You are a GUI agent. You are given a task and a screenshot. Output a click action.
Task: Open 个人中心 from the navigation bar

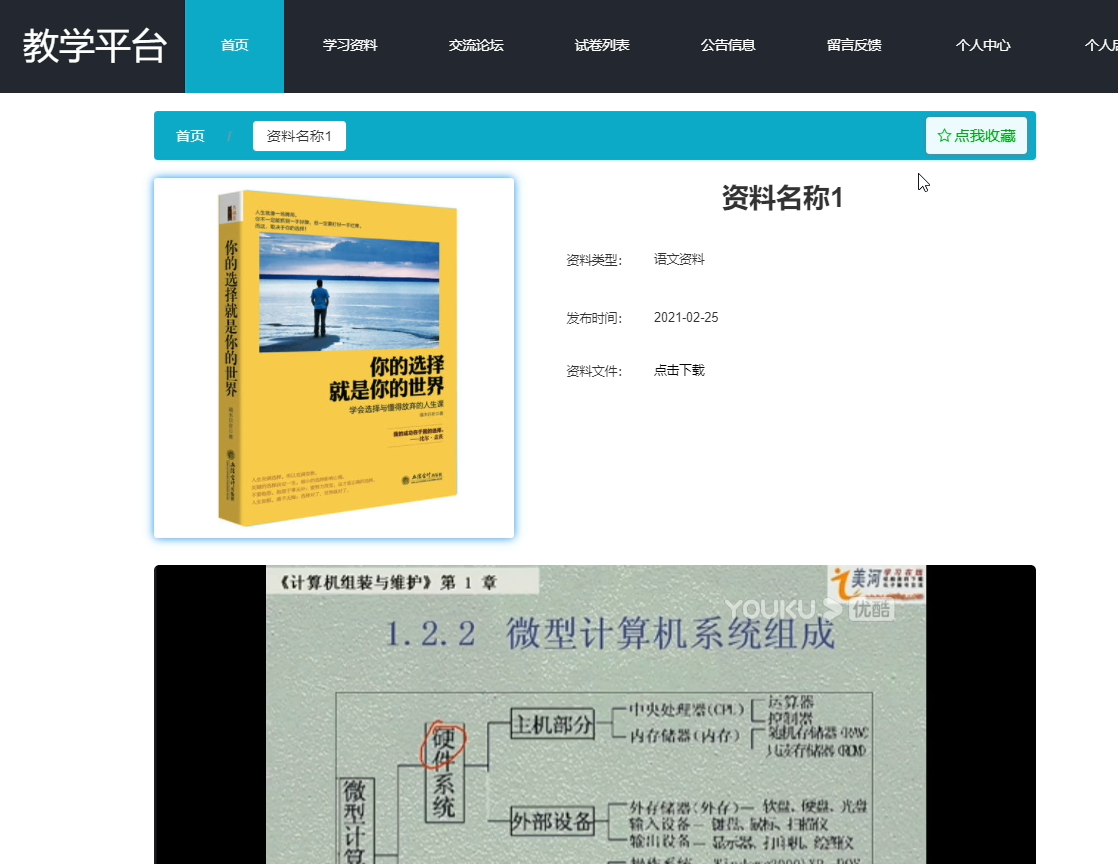point(983,46)
